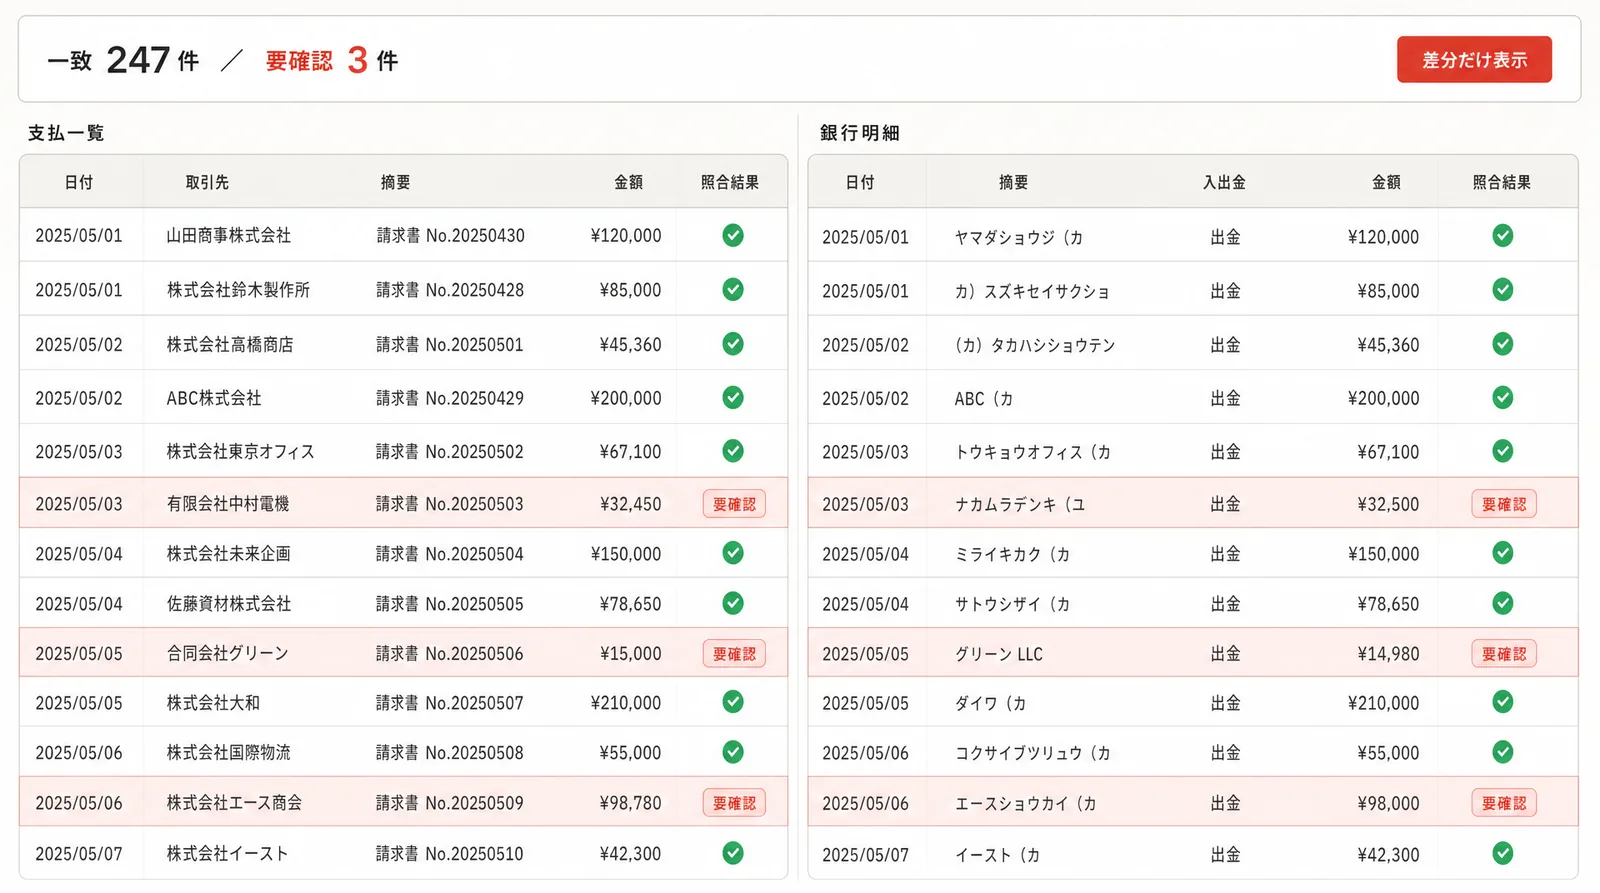The height and width of the screenshot is (893, 1600).
Task: Click match checkmark for スズキセイサクショ bank row
Action: click(x=1502, y=290)
